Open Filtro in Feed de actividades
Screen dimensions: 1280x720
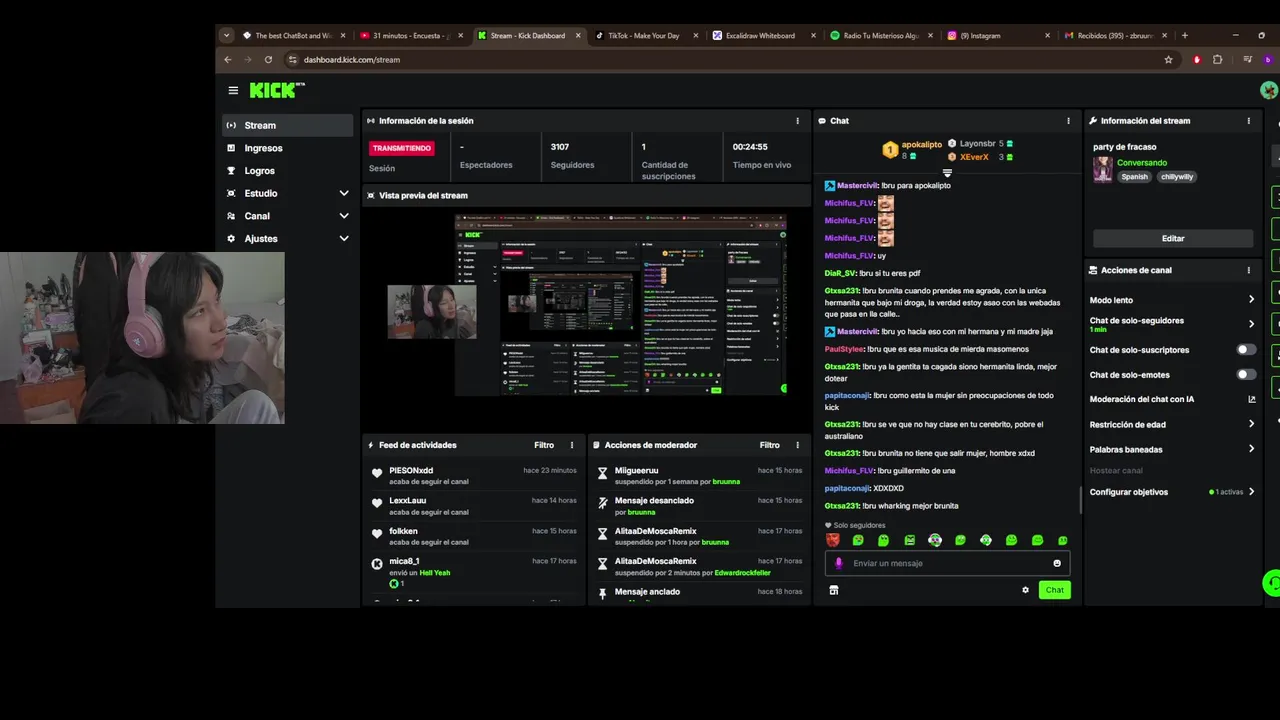click(544, 445)
